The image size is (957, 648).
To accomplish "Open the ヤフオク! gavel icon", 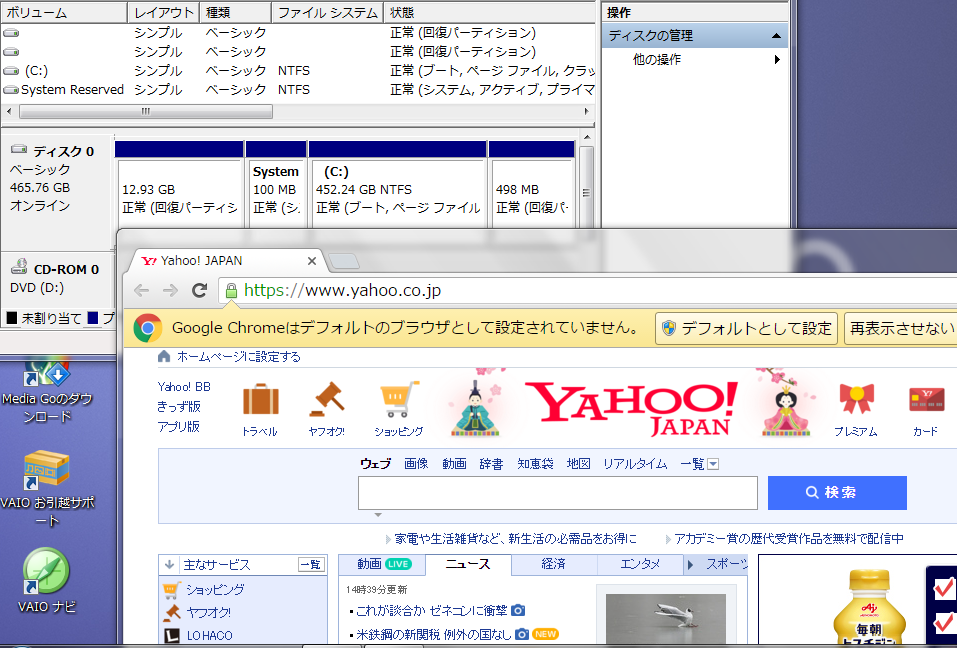I will tap(327, 399).
